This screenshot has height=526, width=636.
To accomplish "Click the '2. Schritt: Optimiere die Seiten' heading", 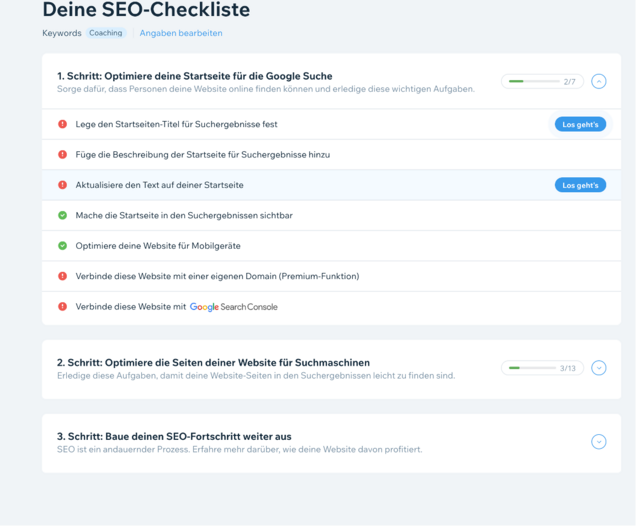I will pyautogui.click(x=213, y=363).
